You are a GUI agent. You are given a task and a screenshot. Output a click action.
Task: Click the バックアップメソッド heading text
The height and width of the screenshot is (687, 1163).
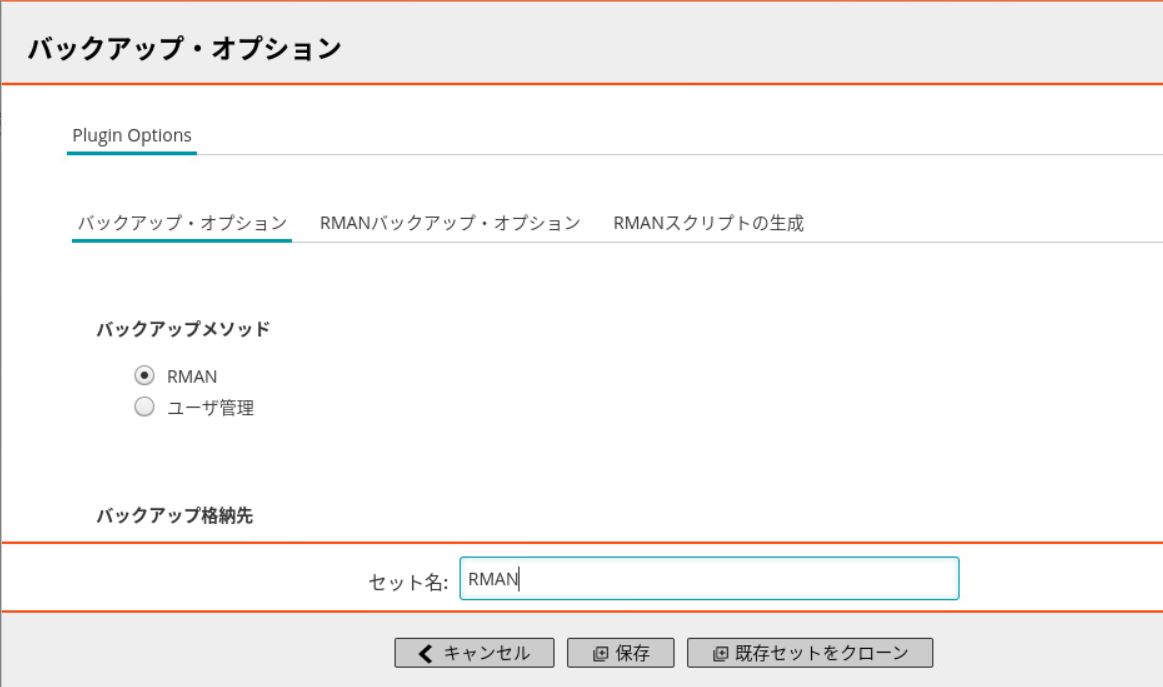point(183,329)
